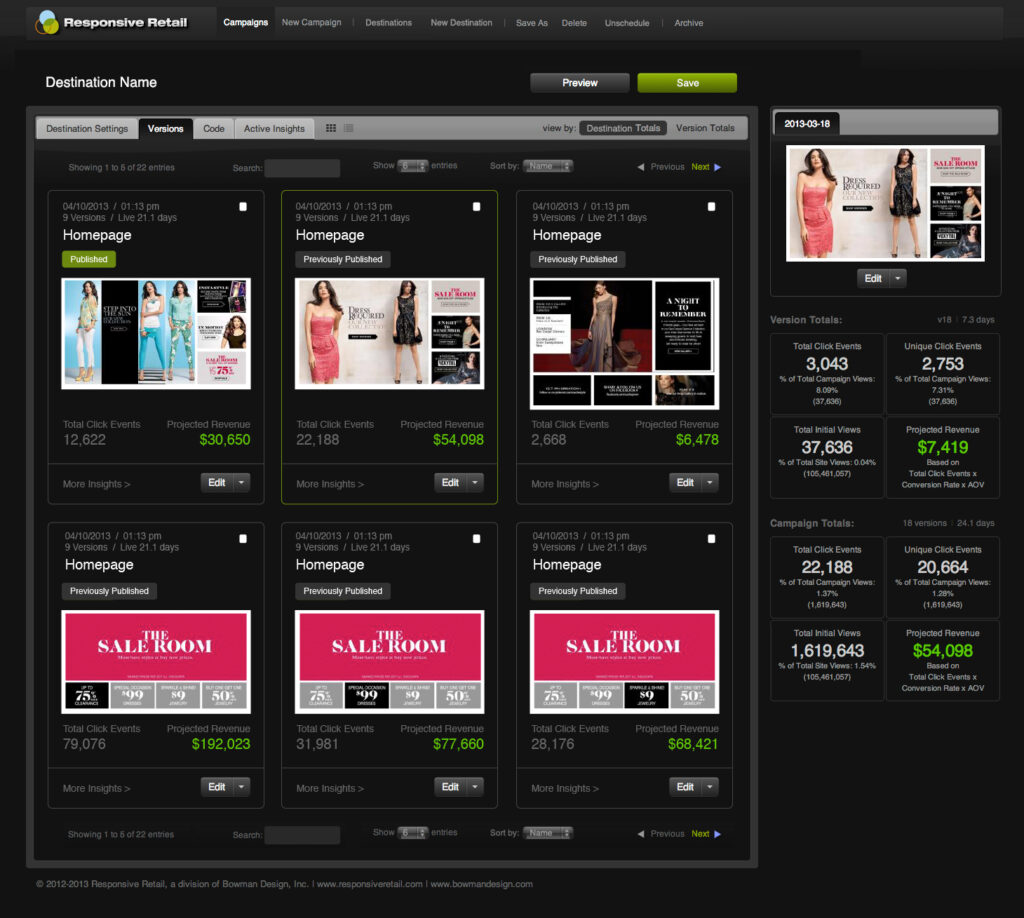Open top Show entries dropdown
Screen dimensions: 1024x918
coord(413,166)
